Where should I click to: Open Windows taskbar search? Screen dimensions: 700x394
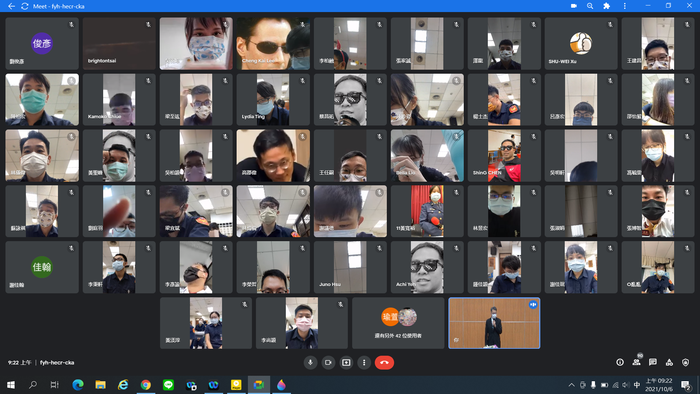[33, 385]
